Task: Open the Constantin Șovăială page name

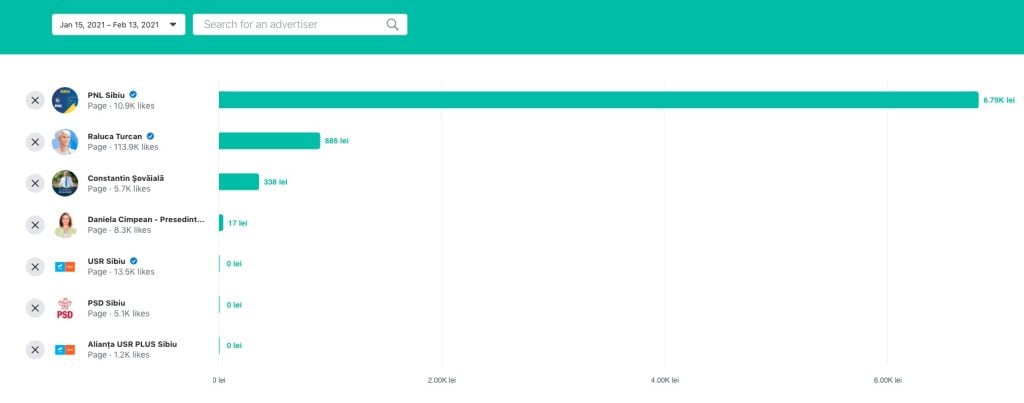Action: (126, 178)
